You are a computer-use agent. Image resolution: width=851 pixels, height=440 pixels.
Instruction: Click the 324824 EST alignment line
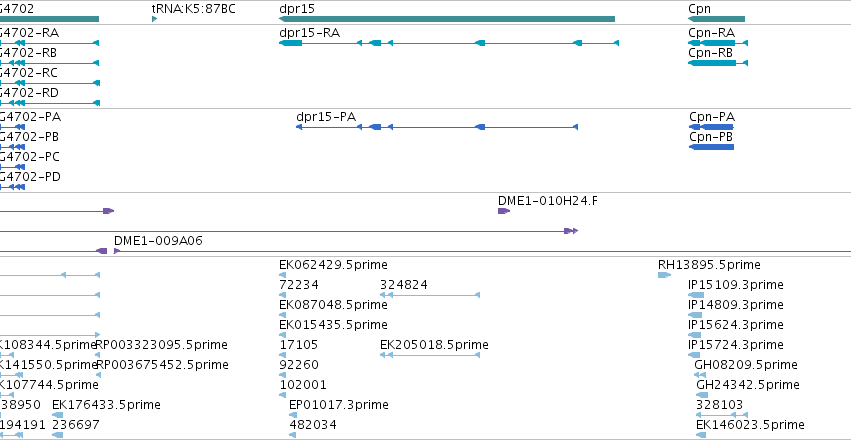(x=430, y=295)
